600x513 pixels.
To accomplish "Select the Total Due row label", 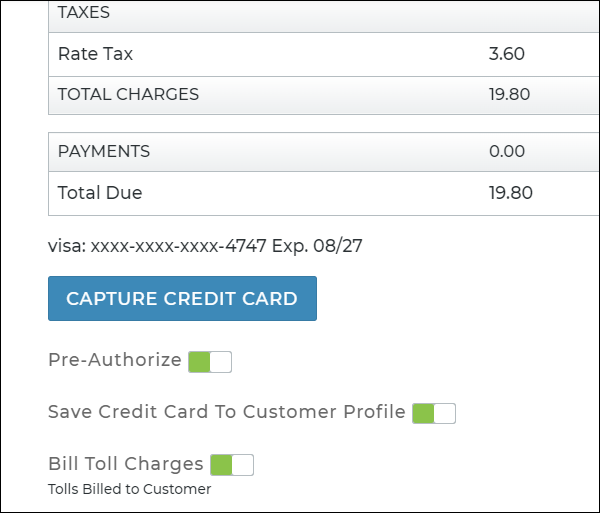I will [x=100, y=193].
